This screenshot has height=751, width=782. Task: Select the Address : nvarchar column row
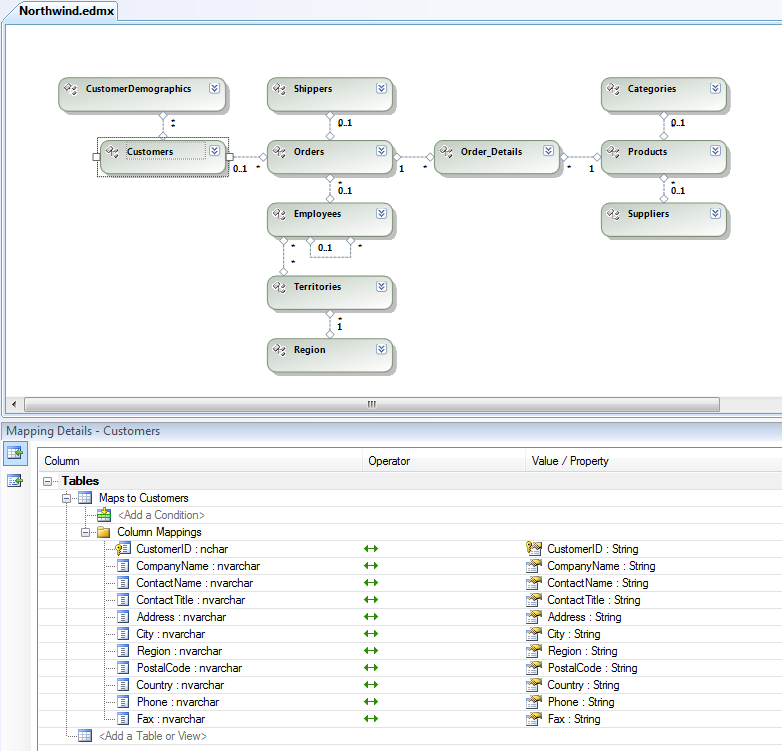coord(181,617)
